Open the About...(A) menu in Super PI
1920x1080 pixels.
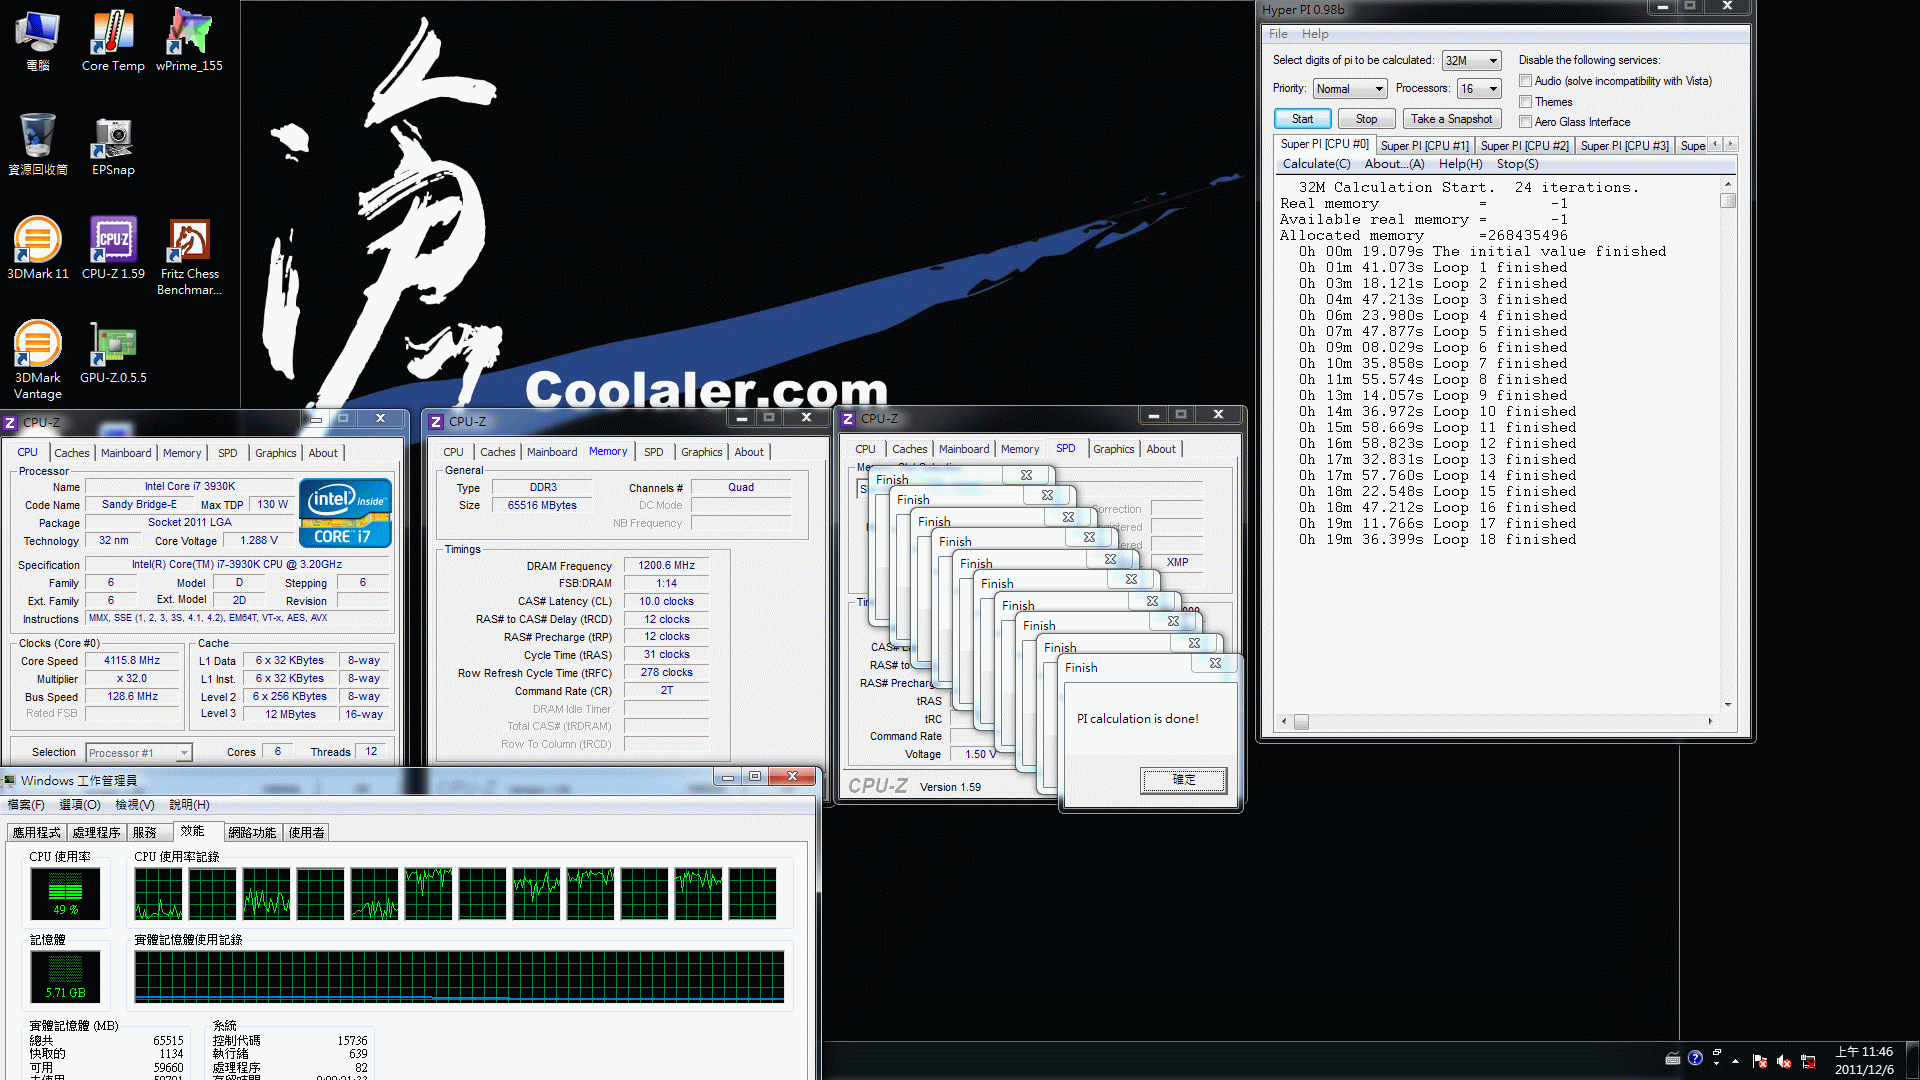click(x=1394, y=164)
